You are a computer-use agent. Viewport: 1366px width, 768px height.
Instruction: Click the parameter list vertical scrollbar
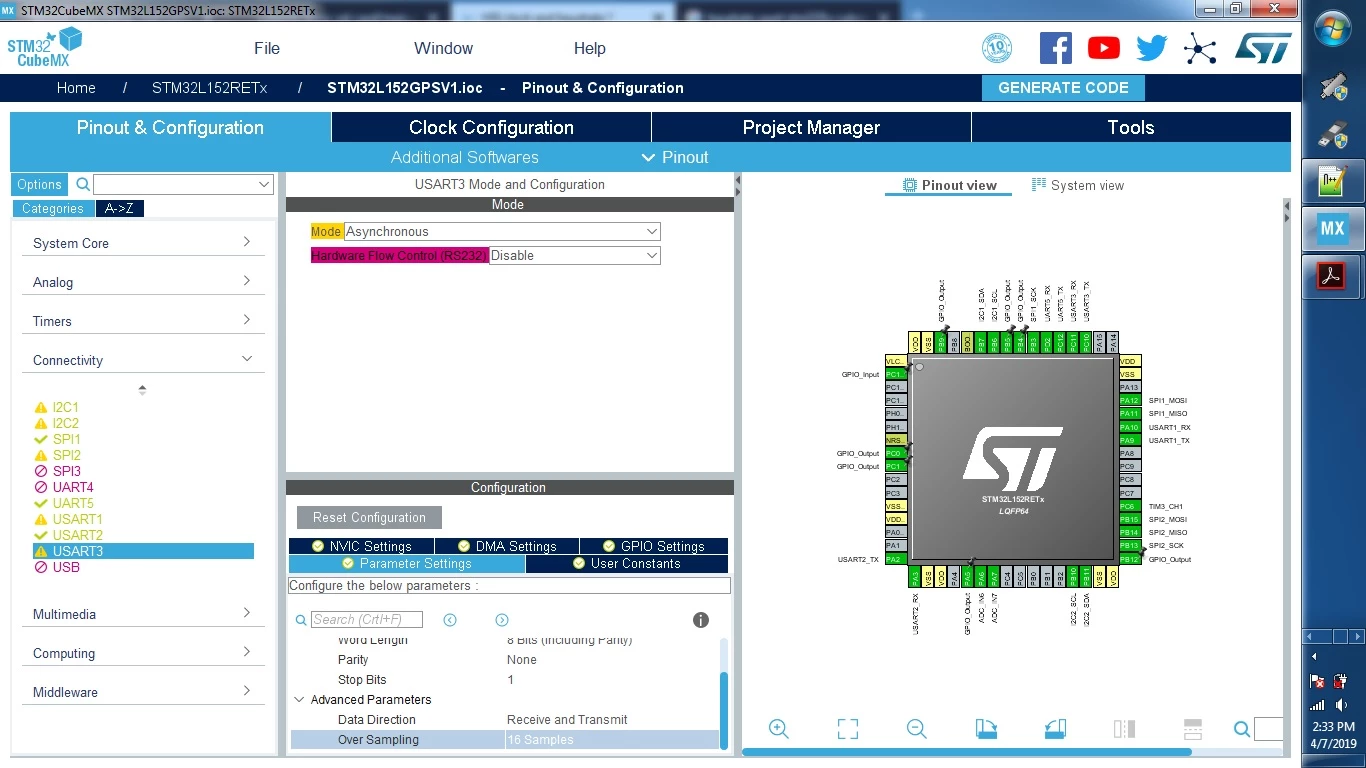[x=724, y=710]
